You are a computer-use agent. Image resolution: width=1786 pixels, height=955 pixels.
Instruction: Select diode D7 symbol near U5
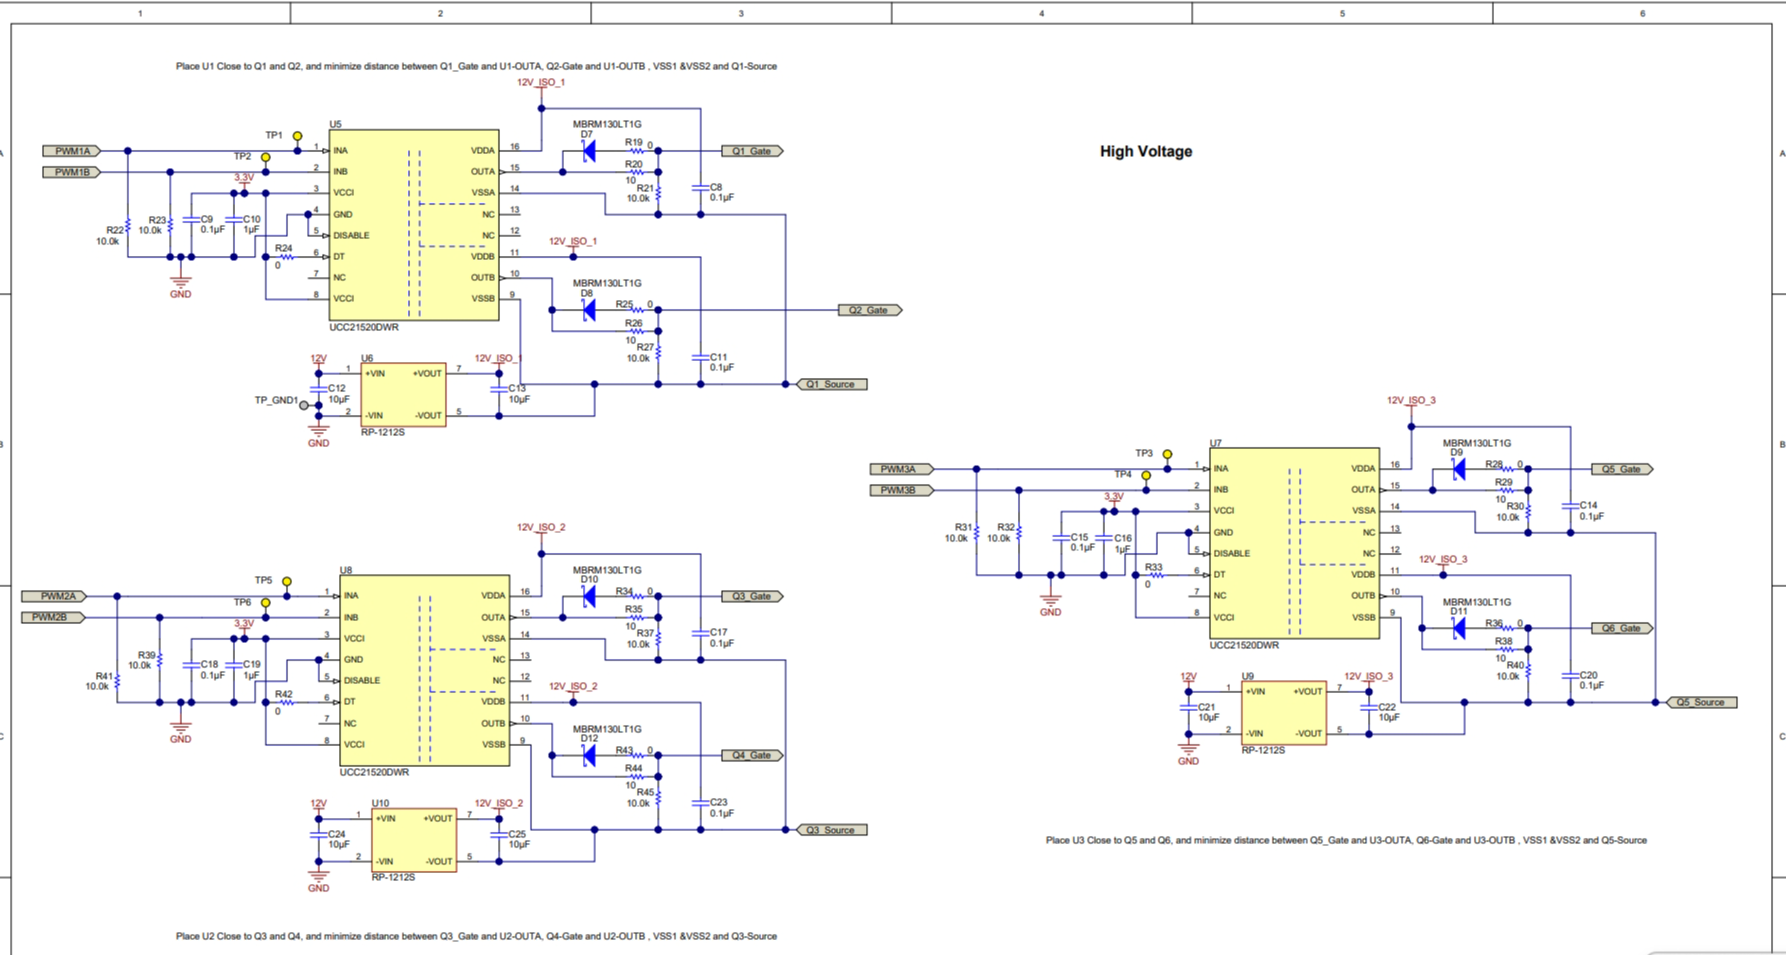pyautogui.click(x=589, y=151)
